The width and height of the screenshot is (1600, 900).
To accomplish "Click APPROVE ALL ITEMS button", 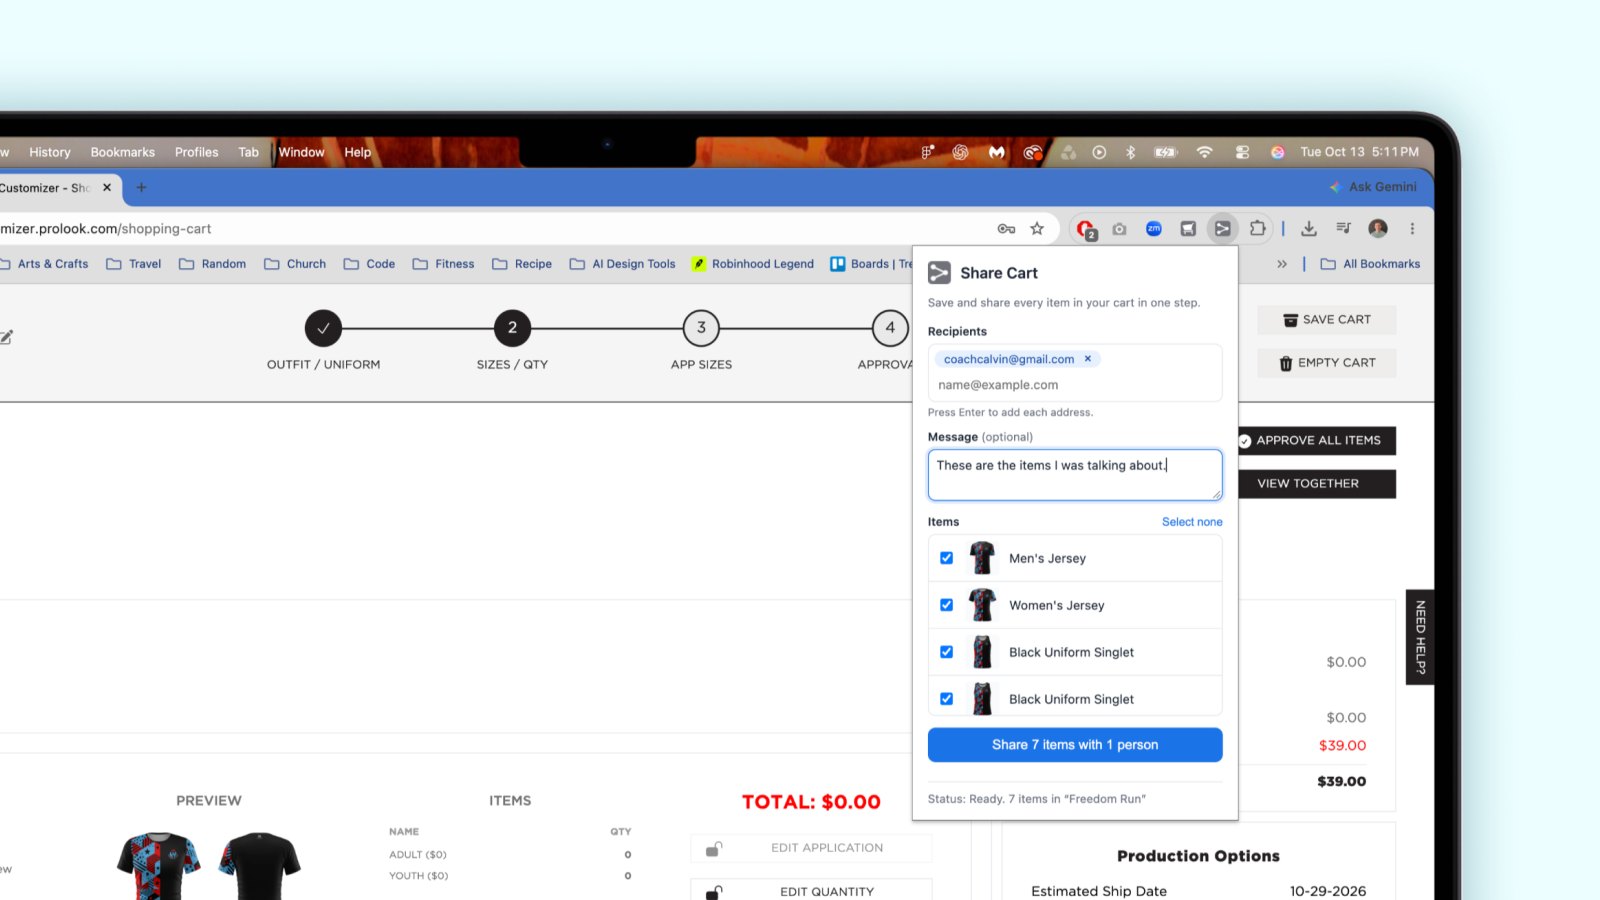I will (1315, 441).
